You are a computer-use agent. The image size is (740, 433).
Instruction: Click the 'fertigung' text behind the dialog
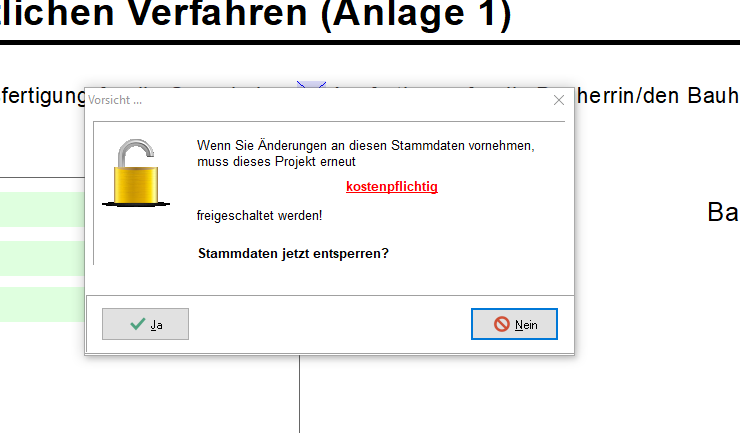coord(40,96)
